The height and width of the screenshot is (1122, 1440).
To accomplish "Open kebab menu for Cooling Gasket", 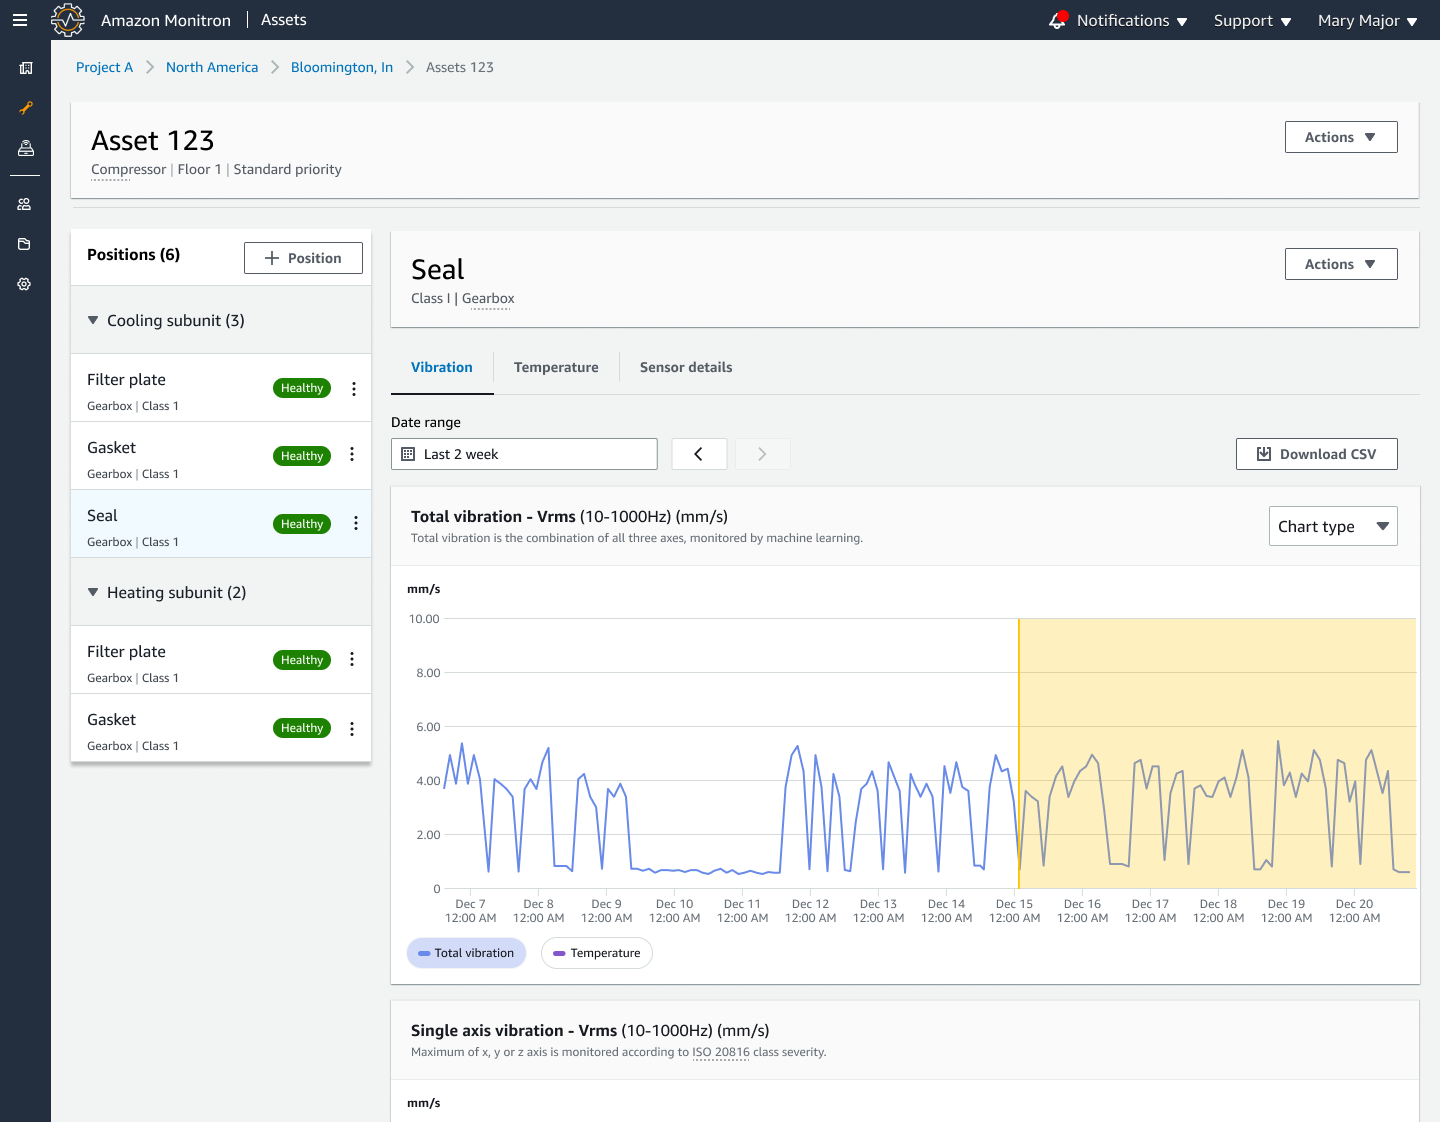I will point(352,455).
